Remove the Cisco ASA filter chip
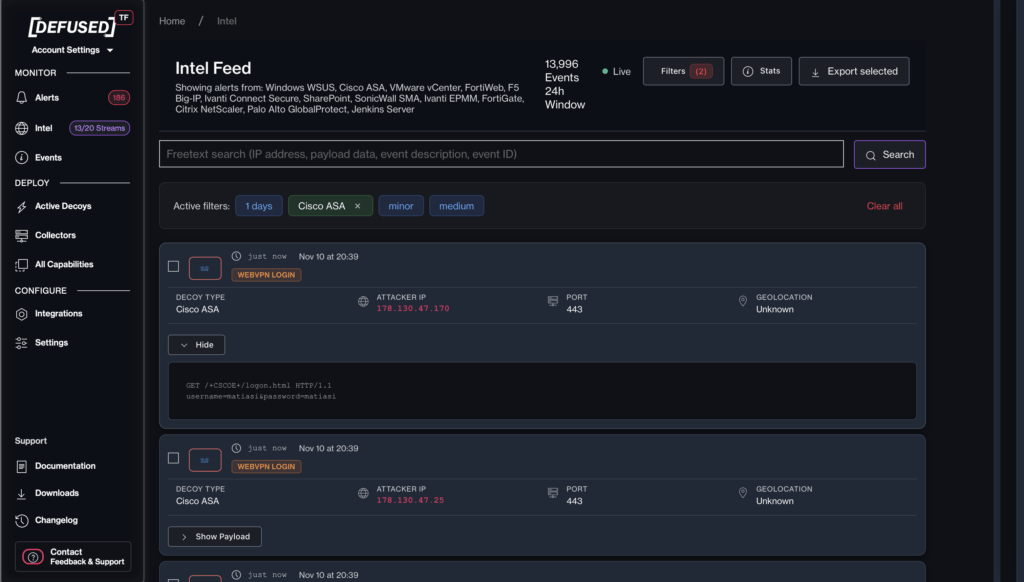Viewport: 1024px width, 582px height. click(x=357, y=206)
